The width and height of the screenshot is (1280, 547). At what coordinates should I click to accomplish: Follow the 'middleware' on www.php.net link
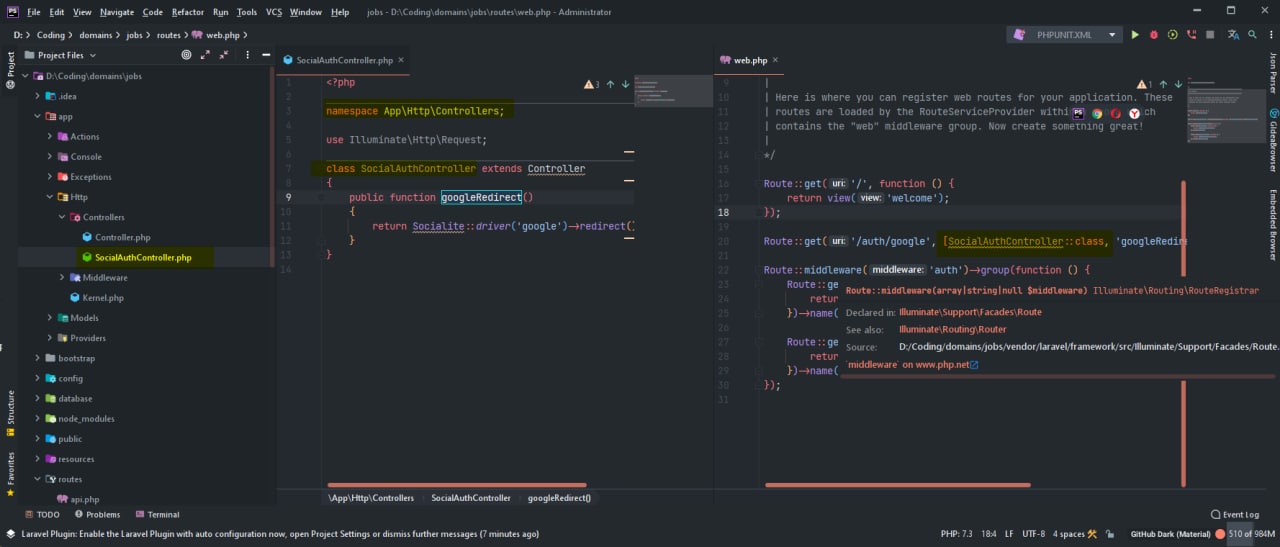pos(909,365)
